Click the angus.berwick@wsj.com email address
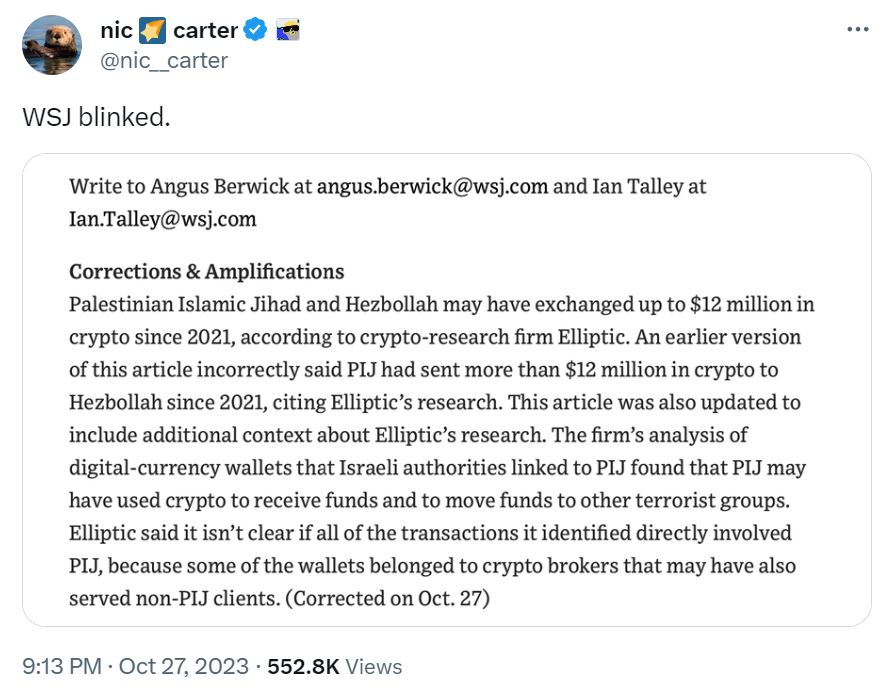Viewport: 894px width, 698px height. (x=432, y=186)
